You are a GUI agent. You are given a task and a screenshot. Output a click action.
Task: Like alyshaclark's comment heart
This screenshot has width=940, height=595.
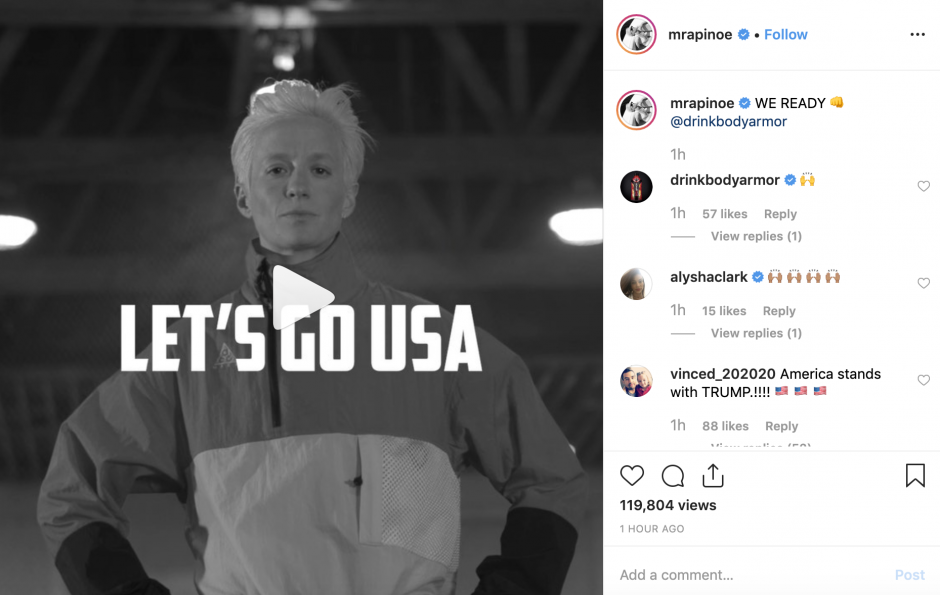[923, 283]
